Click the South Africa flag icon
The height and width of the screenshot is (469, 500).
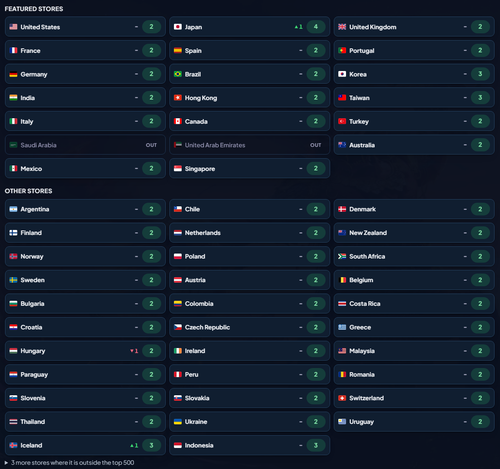pyautogui.click(x=342, y=256)
